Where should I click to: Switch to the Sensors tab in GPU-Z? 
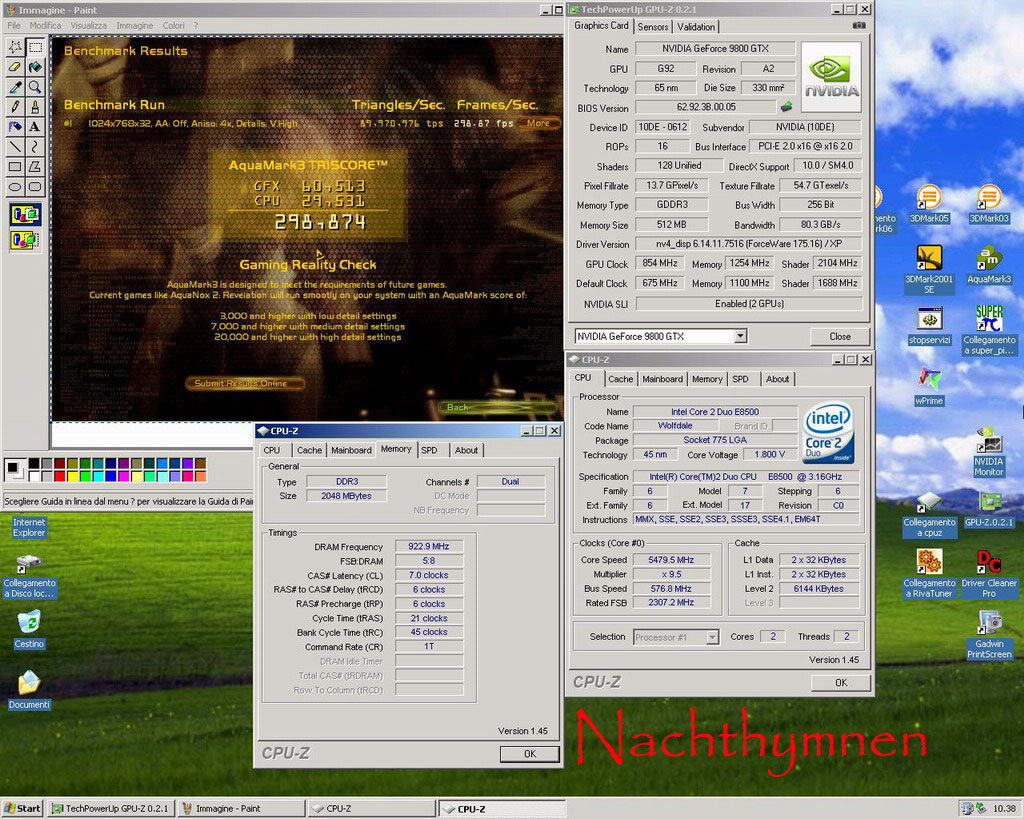pos(652,27)
